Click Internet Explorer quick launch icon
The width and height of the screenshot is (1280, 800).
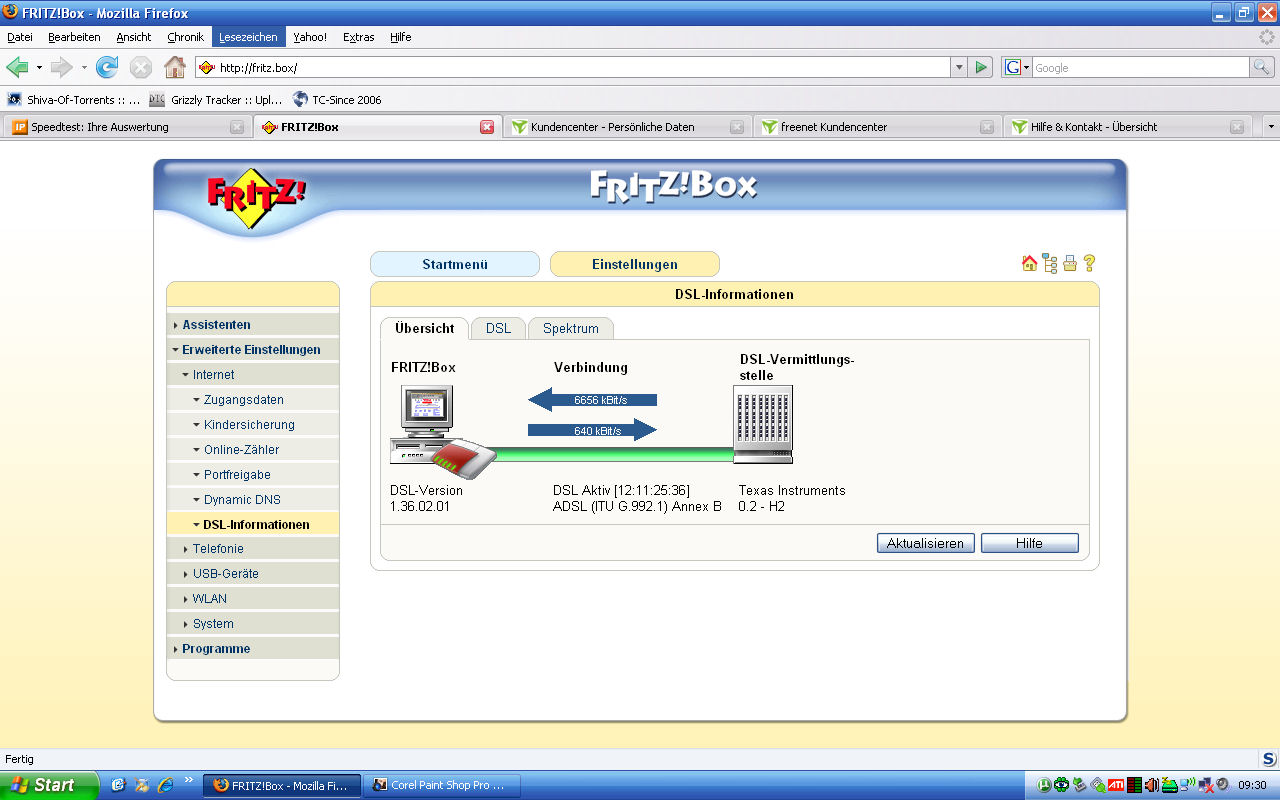click(x=166, y=785)
